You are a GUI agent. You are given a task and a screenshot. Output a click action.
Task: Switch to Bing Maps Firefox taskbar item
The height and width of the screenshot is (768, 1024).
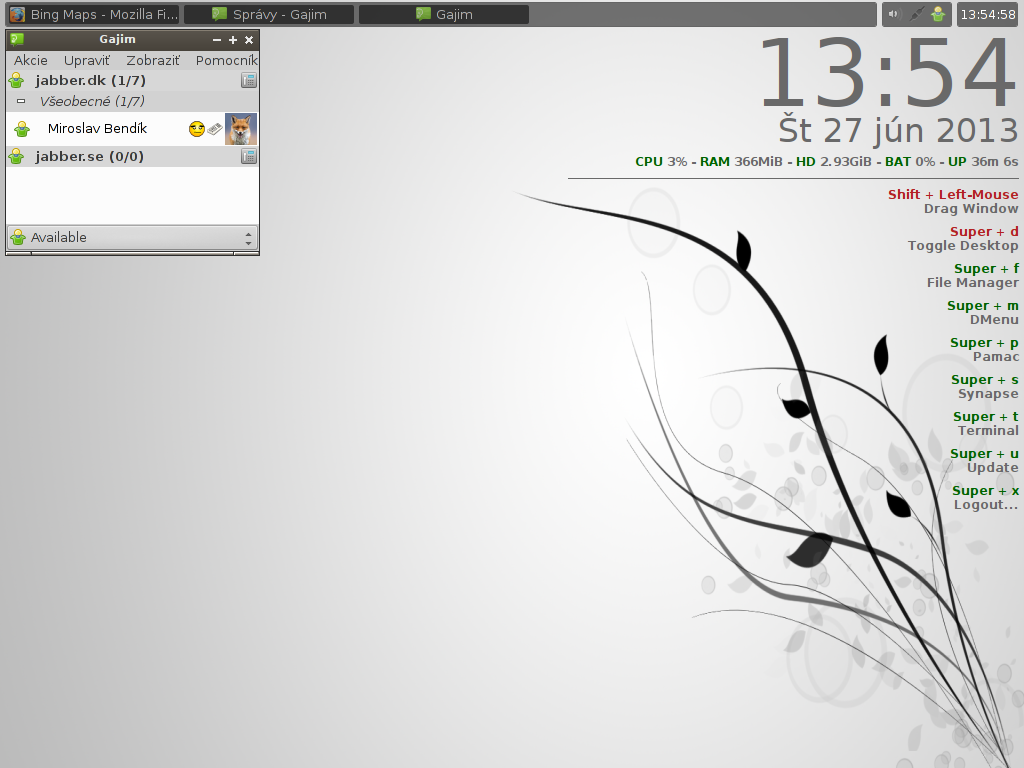[x=94, y=14]
